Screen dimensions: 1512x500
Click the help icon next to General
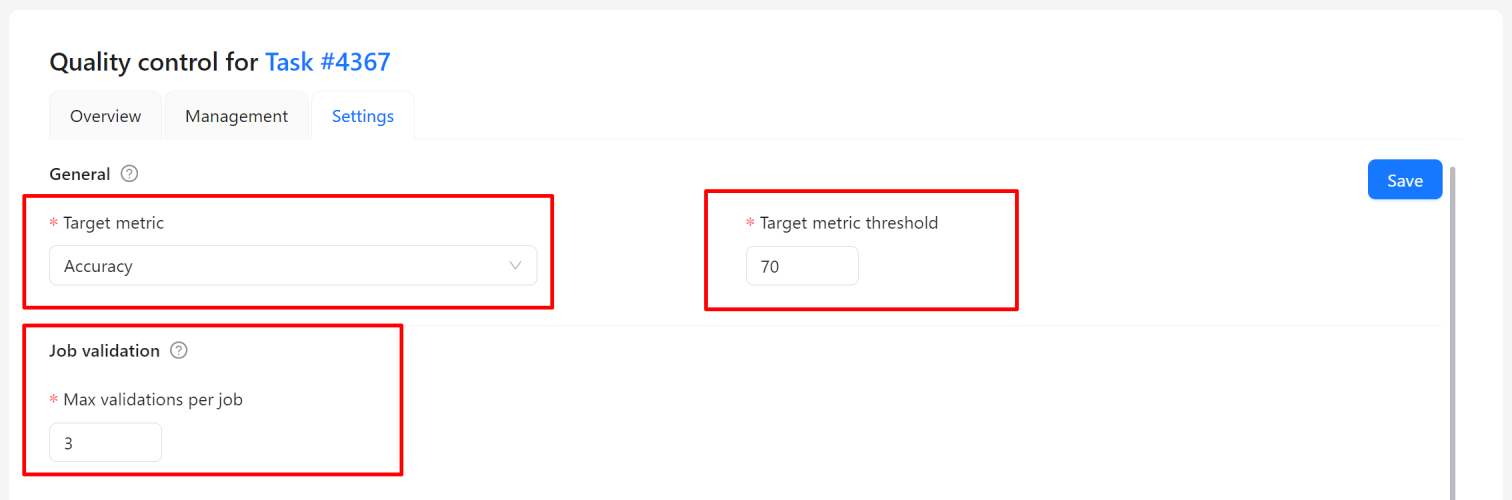point(129,174)
